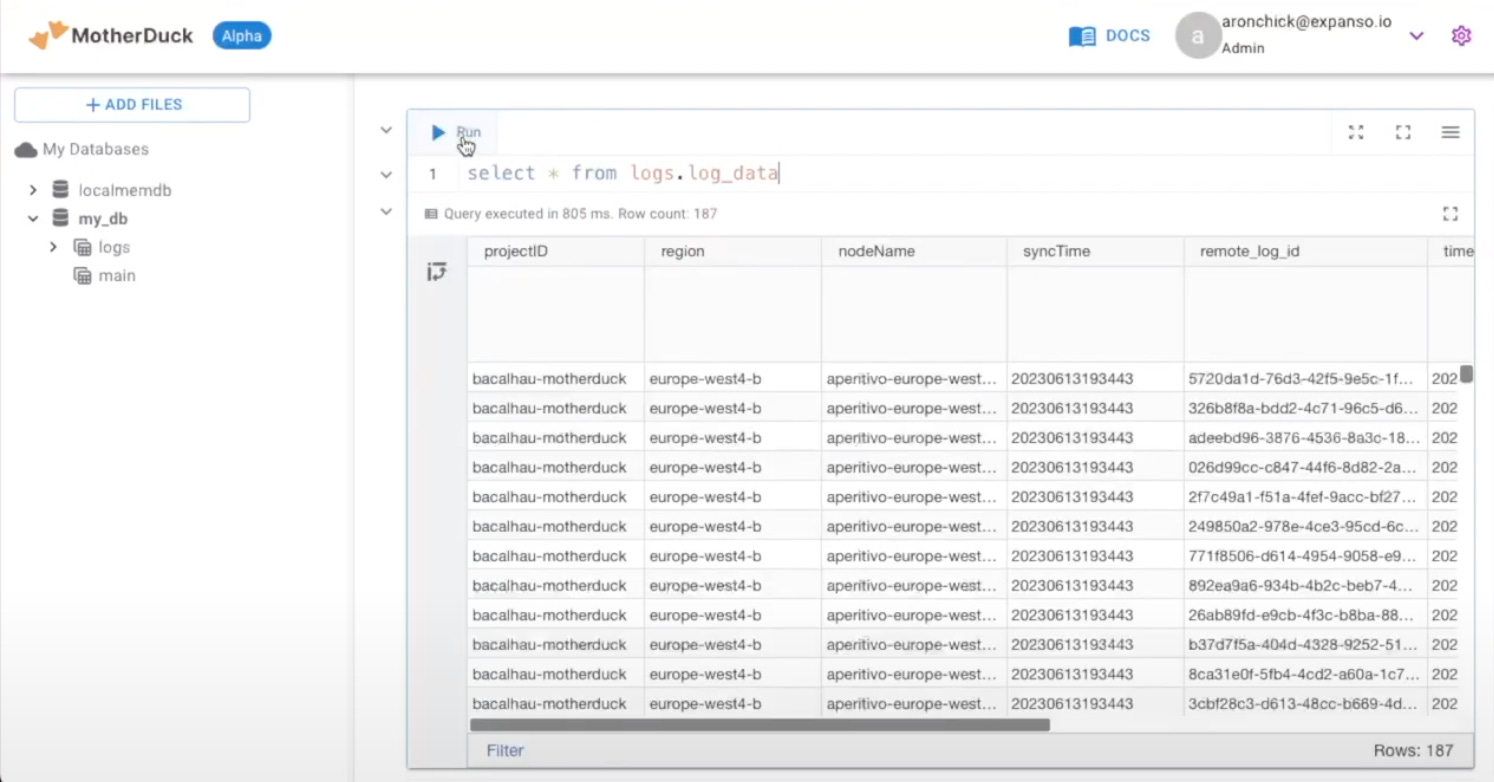Select cell 26ab89fd-e9cb-4f3c-b8ba-88...
The width and height of the screenshot is (1494, 782).
coord(1306,615)
